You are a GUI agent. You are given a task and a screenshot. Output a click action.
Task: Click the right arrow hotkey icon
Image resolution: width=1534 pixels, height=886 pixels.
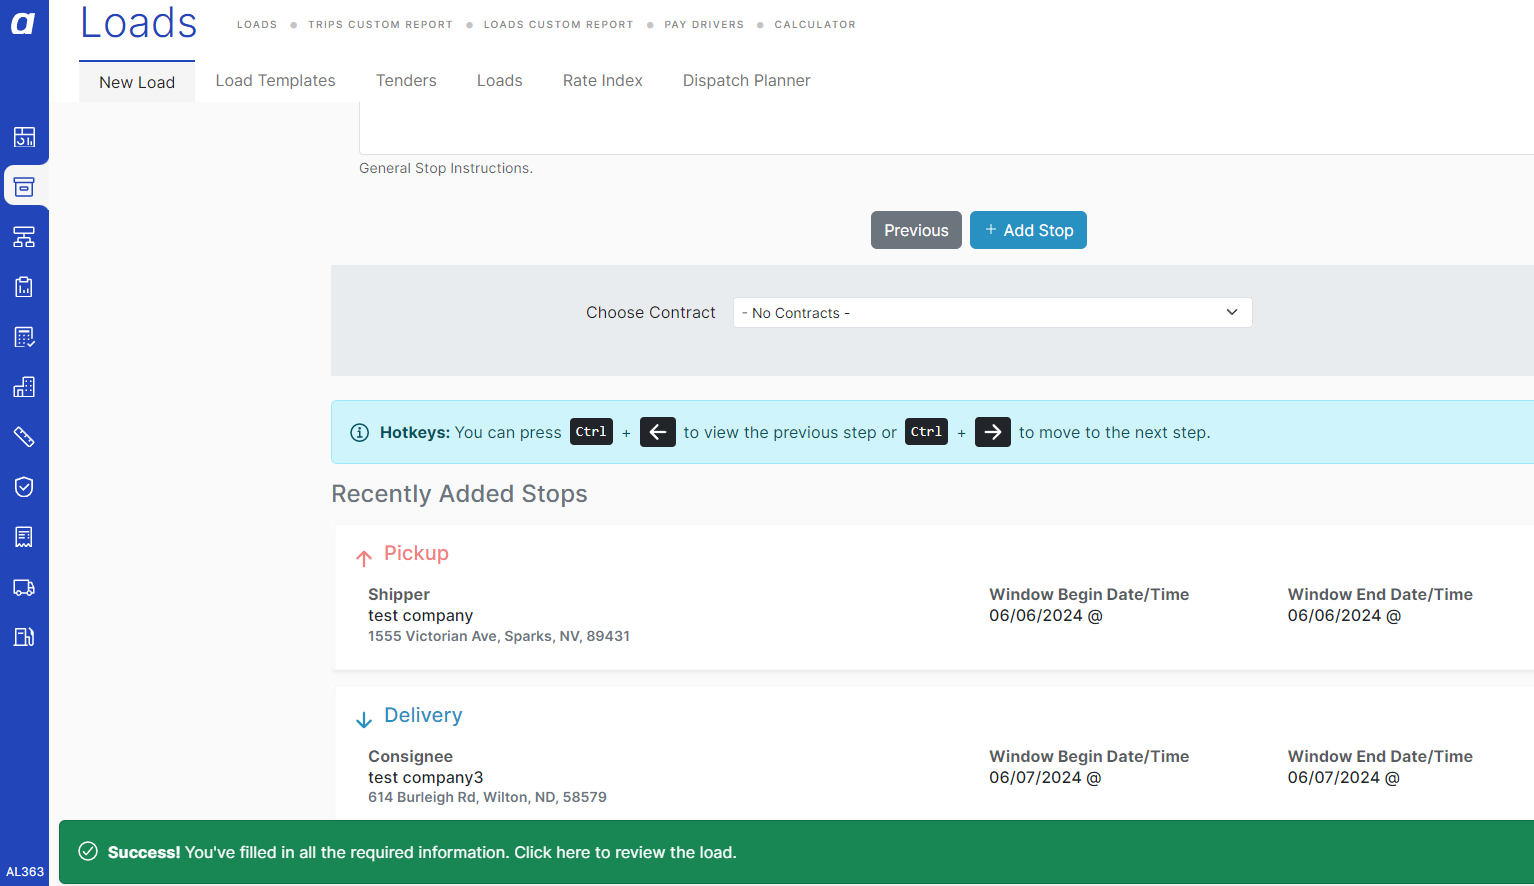[992, 432]
